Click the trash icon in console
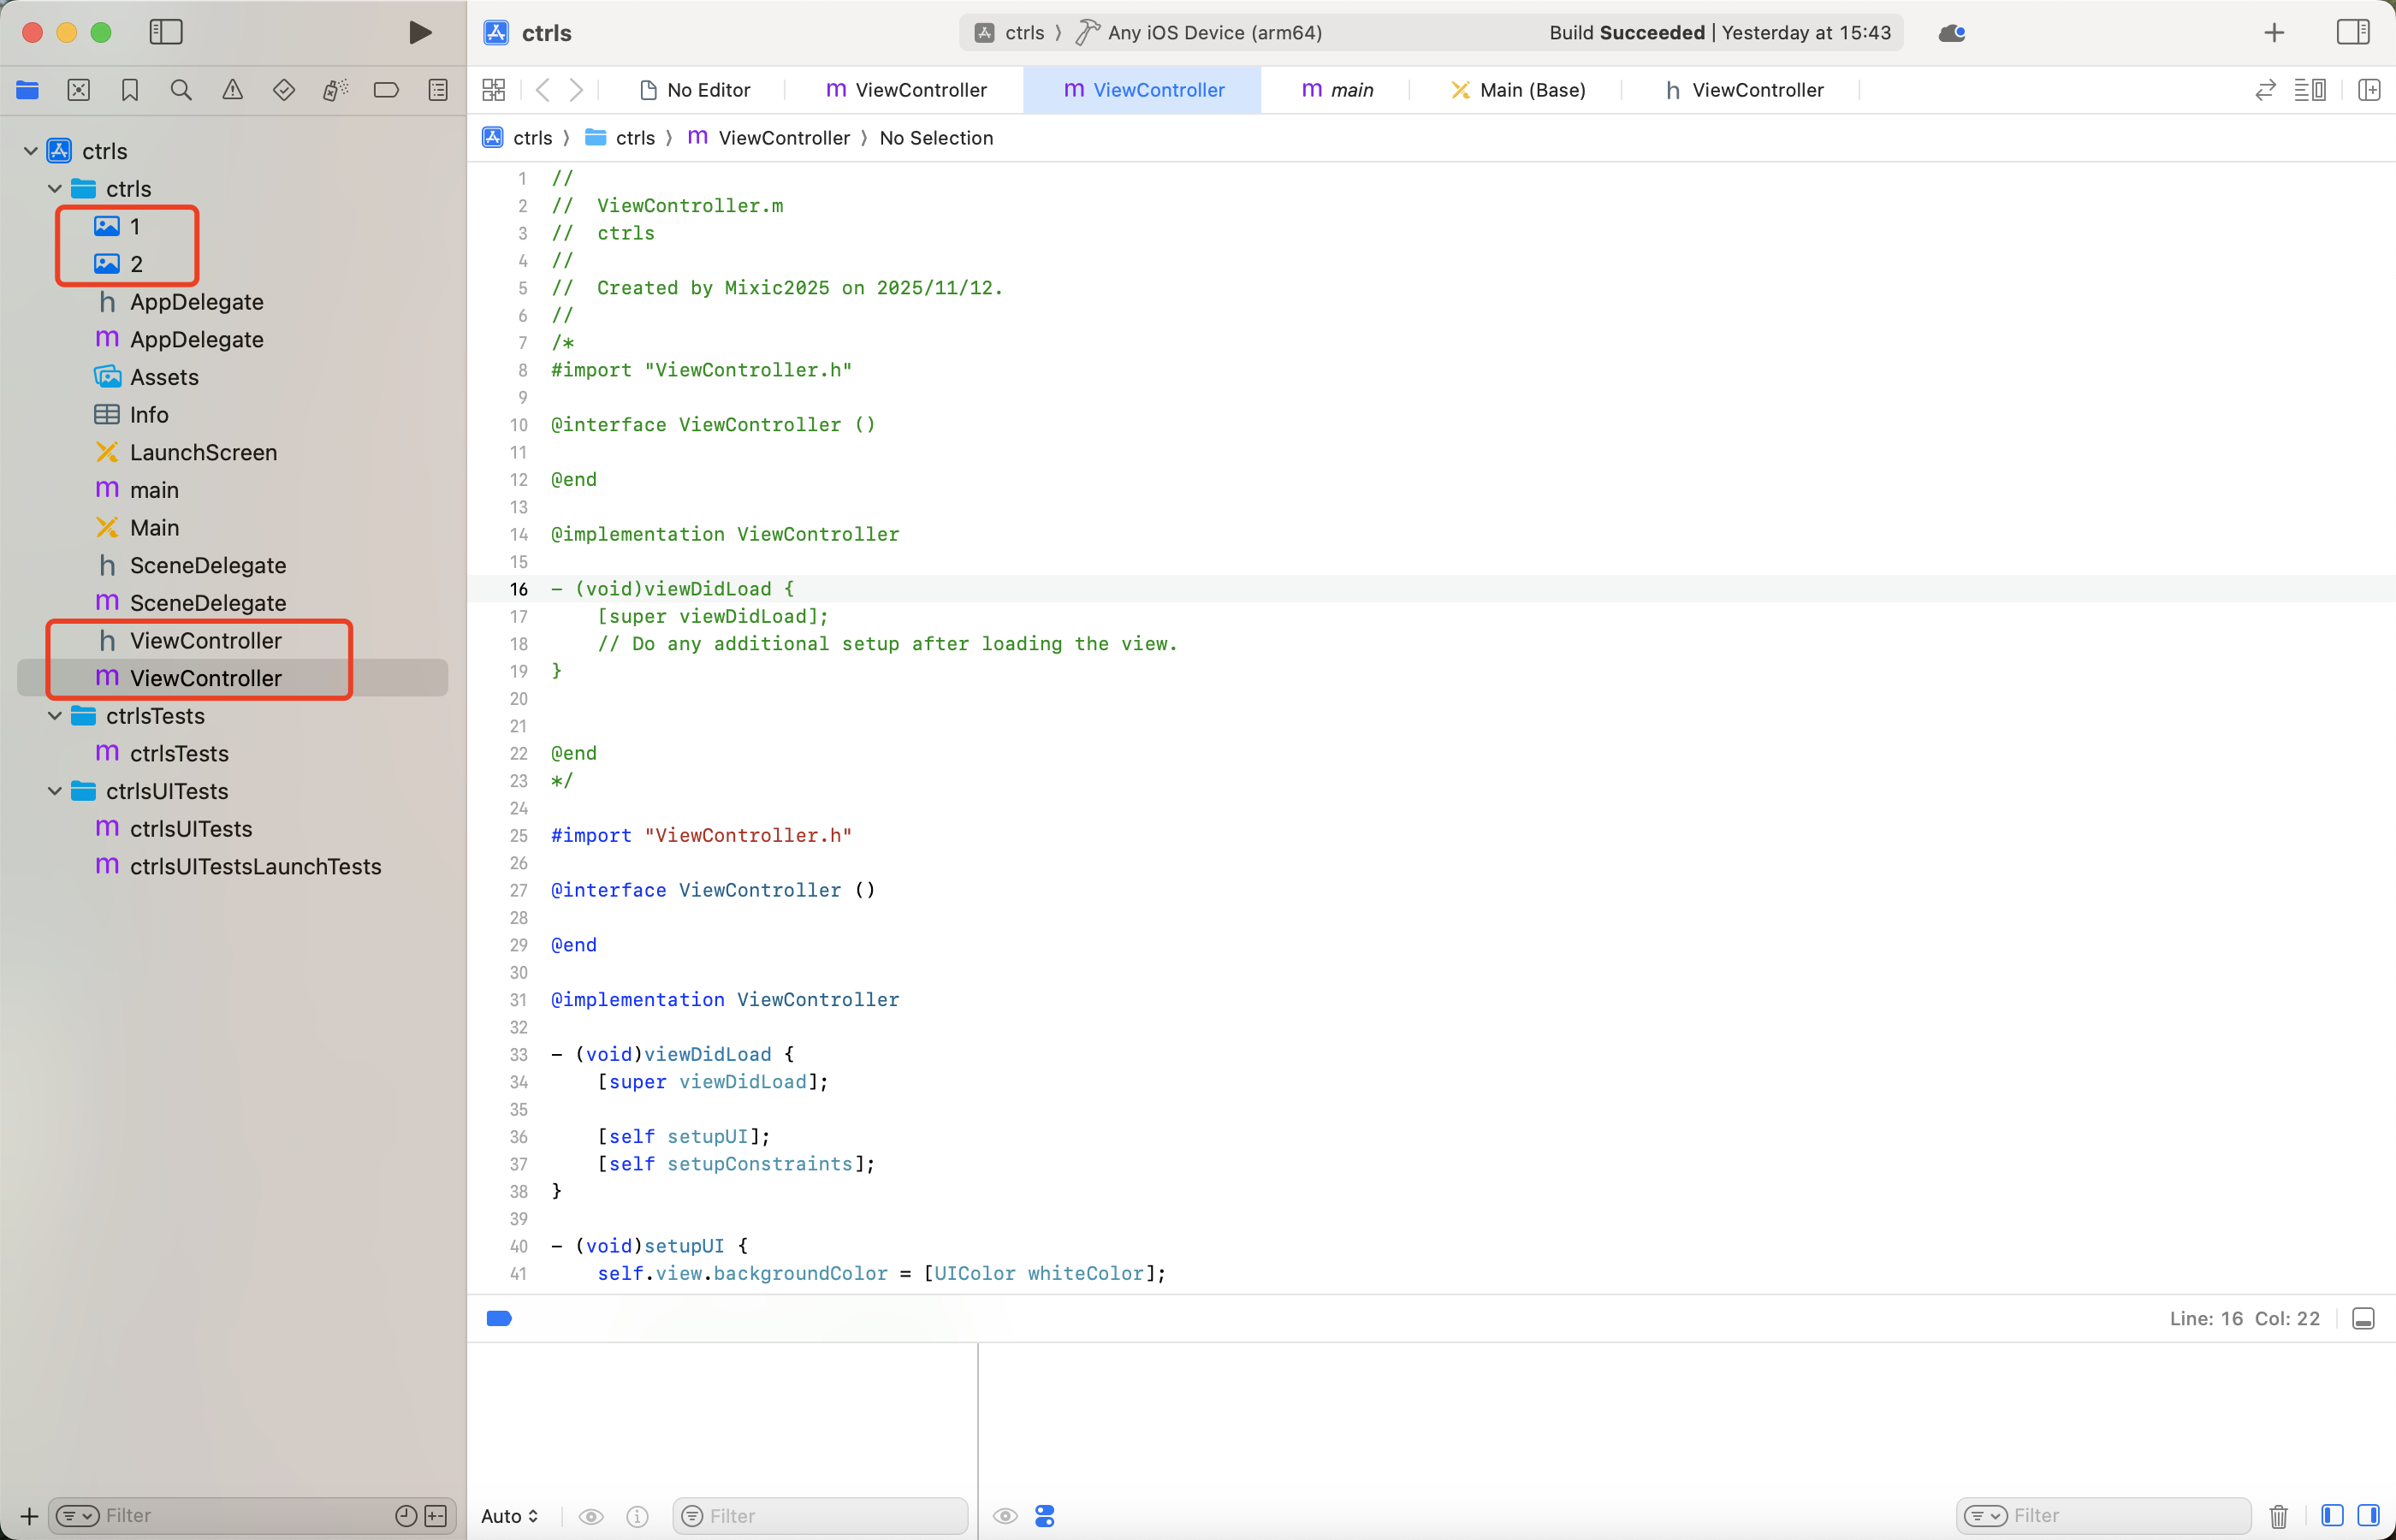This screenshot has width=2396, height=1540. (x=2279, y=1516)
